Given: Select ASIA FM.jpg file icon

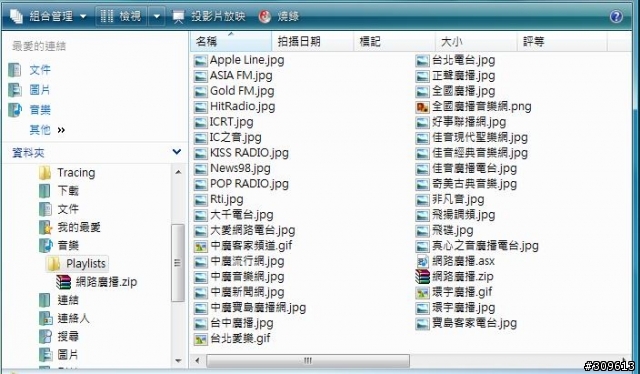Looking at the screenshot, I should point(200,76).
